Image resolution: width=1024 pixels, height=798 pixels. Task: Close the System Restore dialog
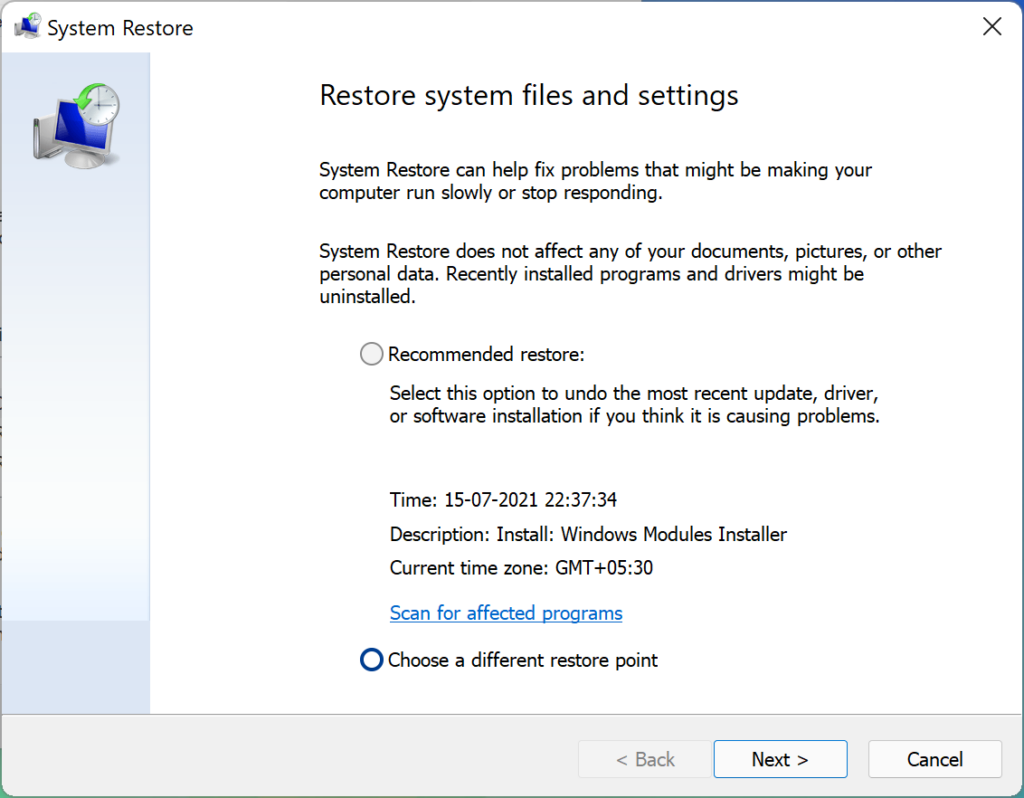pyautogui.click(x=992, y=27)
